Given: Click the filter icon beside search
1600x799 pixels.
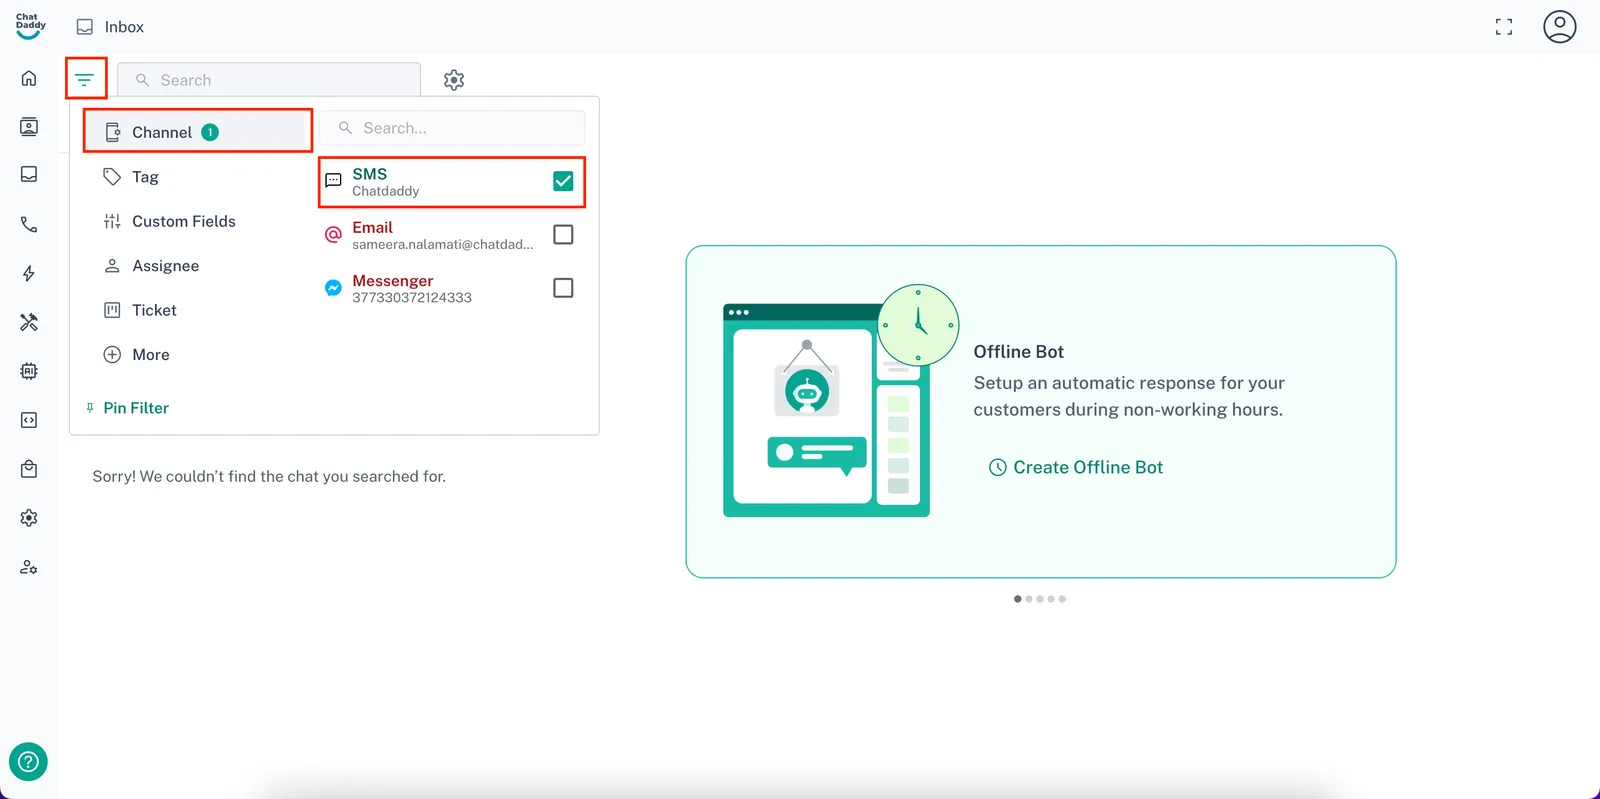Looking at the screenshot, I should (85, 79).
